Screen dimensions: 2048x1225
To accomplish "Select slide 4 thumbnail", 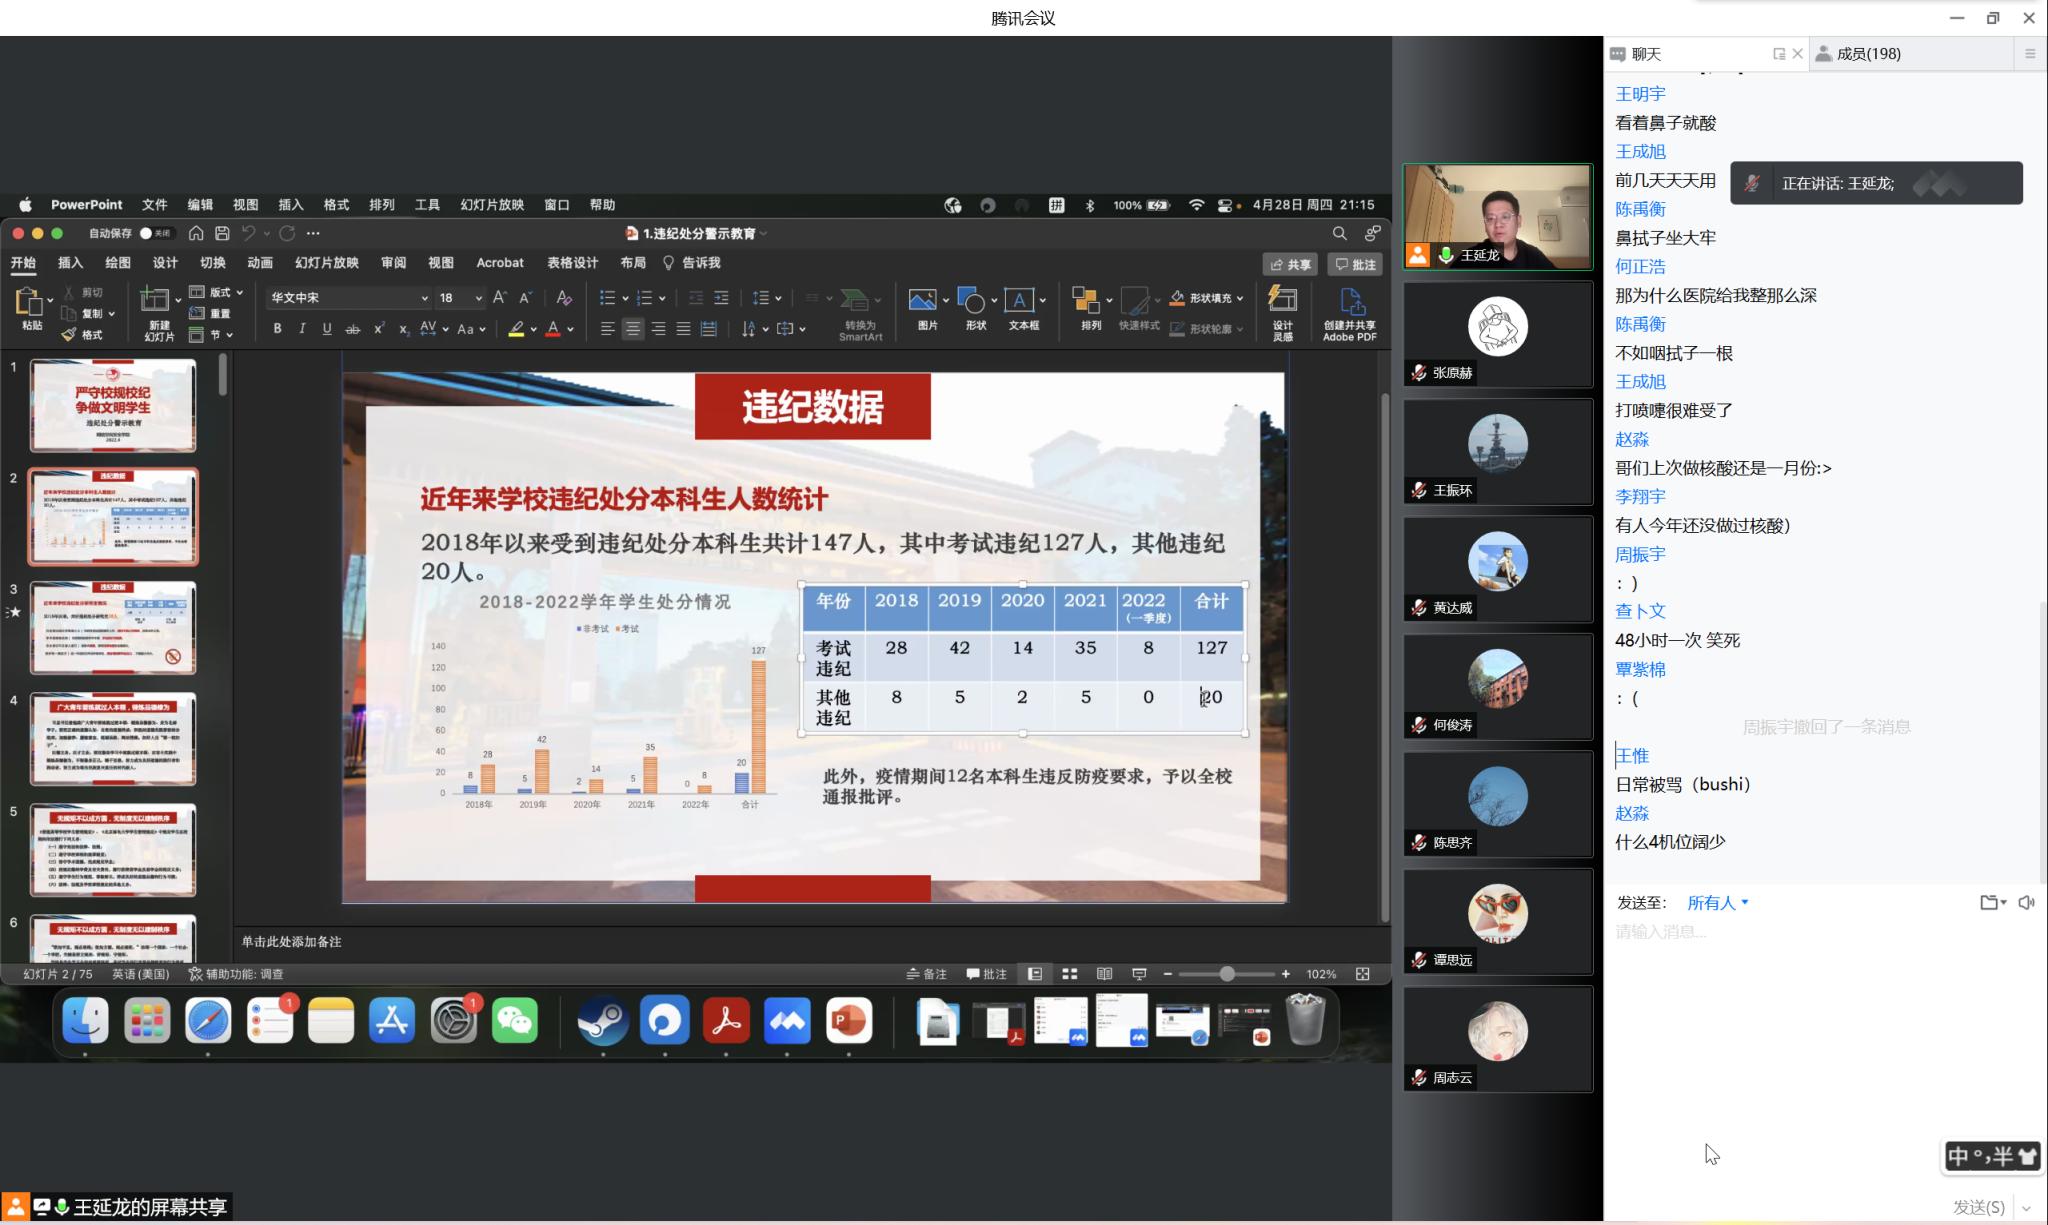I will click(113, 739).
